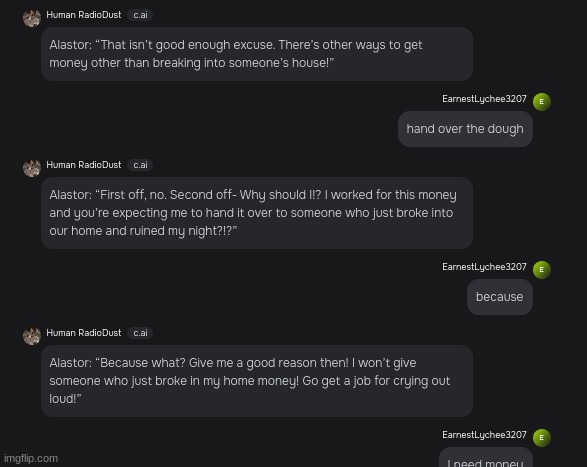Open the topmost Human RadioDust name label
The image size is (587, 467).
84,15
